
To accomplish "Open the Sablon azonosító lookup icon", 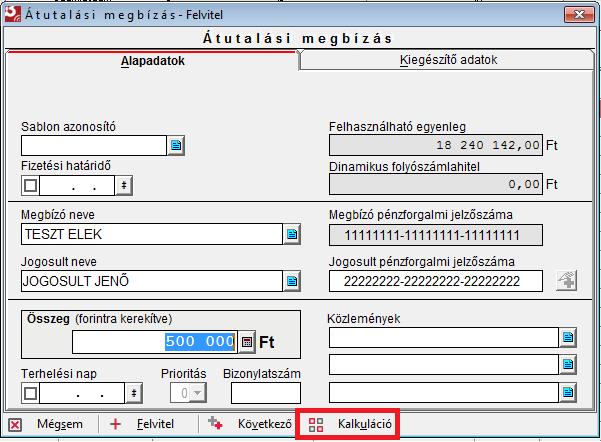I will pyautogui.click(x=176, y=145).
